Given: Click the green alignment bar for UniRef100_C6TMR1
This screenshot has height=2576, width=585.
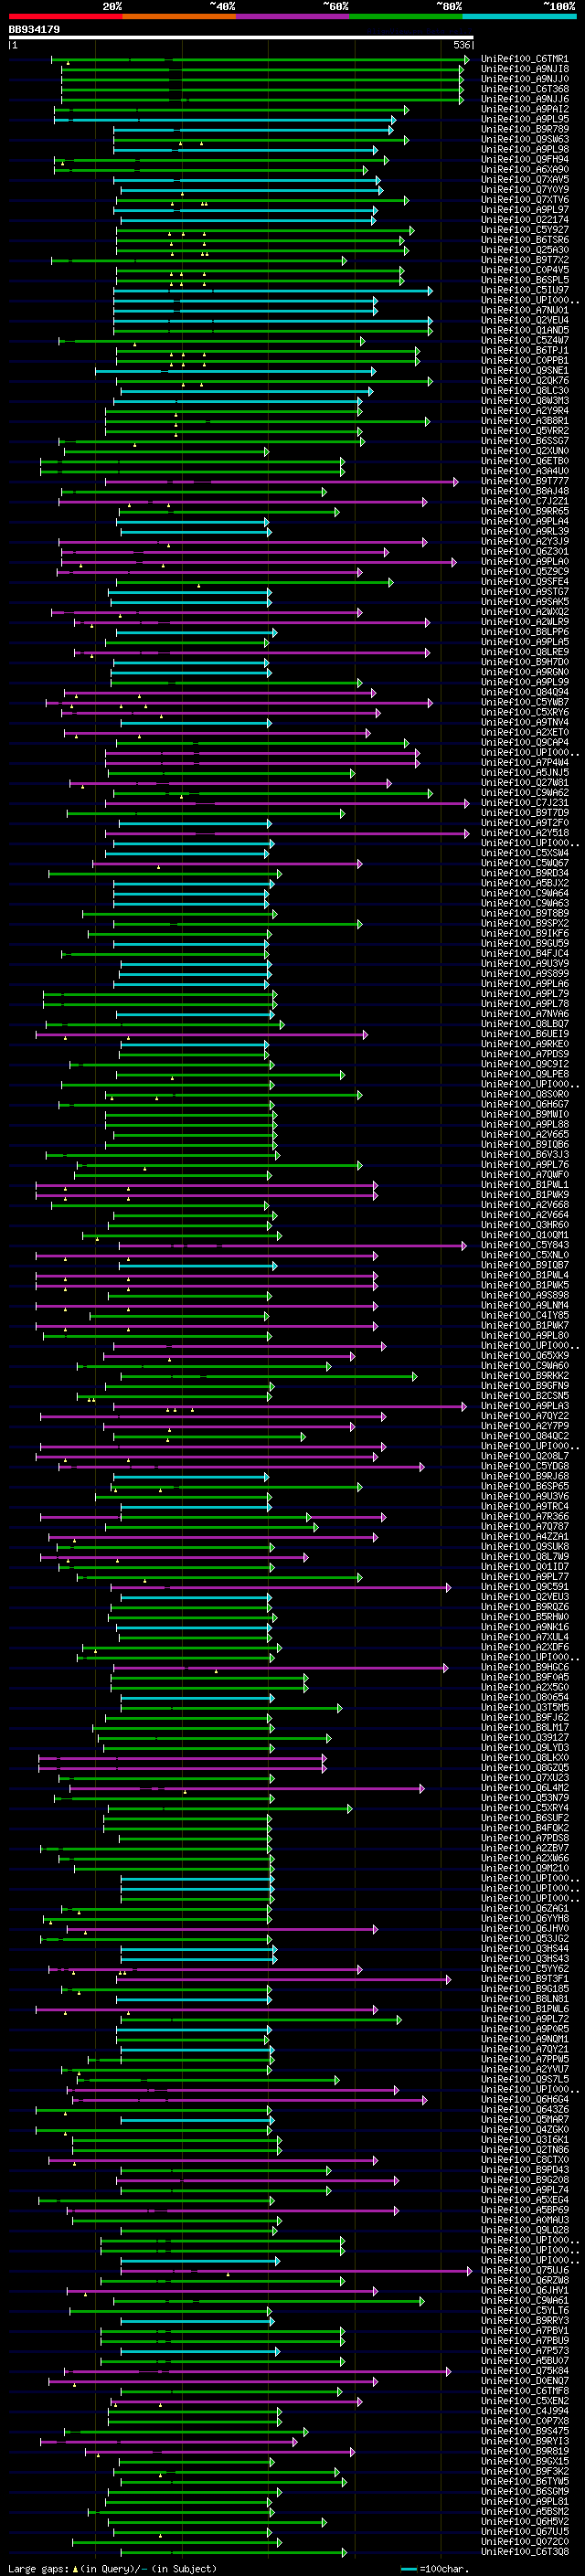Looking at the screenshot, I should pos(260,60).
